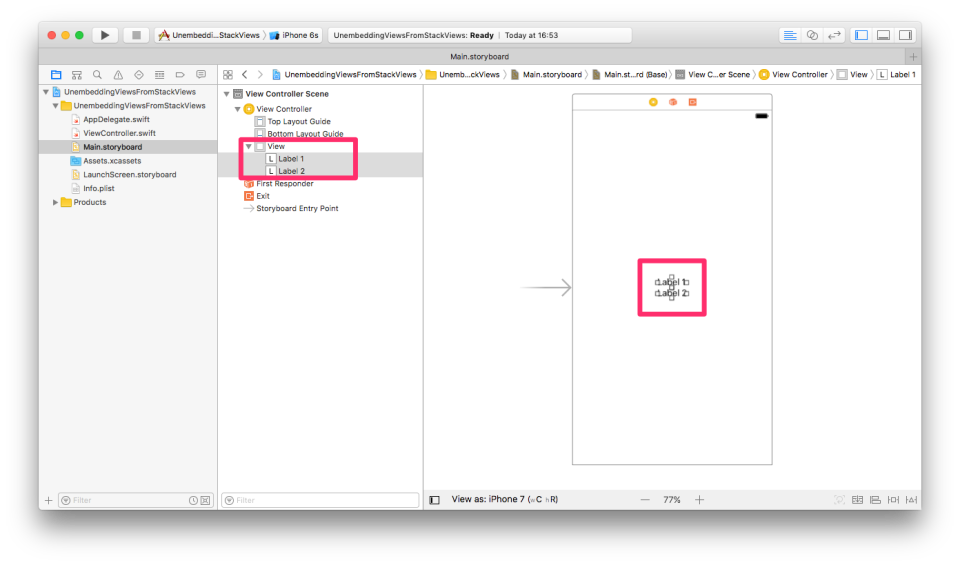Select the UnembeddingViewsFromStackViews project breadcrumb in jump bar

[344, 75]
